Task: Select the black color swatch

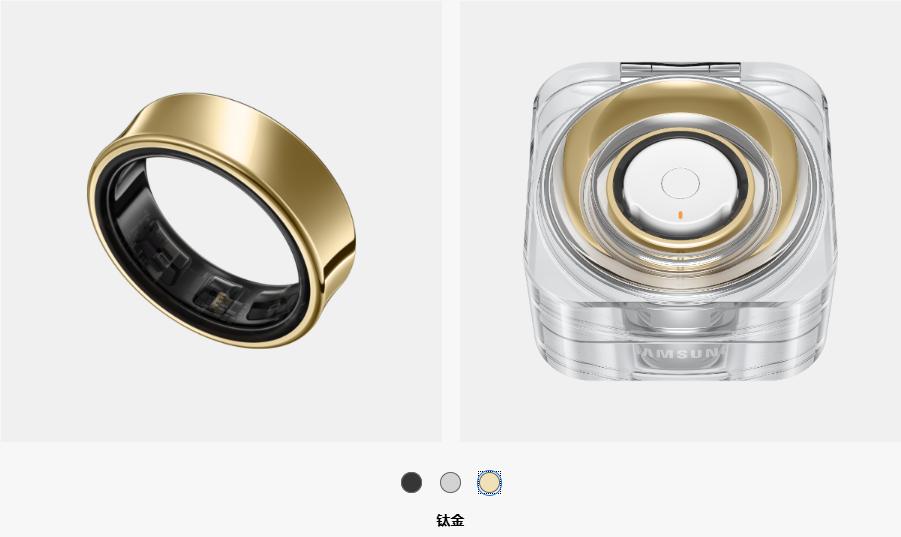Action: (x=411, y=482)
